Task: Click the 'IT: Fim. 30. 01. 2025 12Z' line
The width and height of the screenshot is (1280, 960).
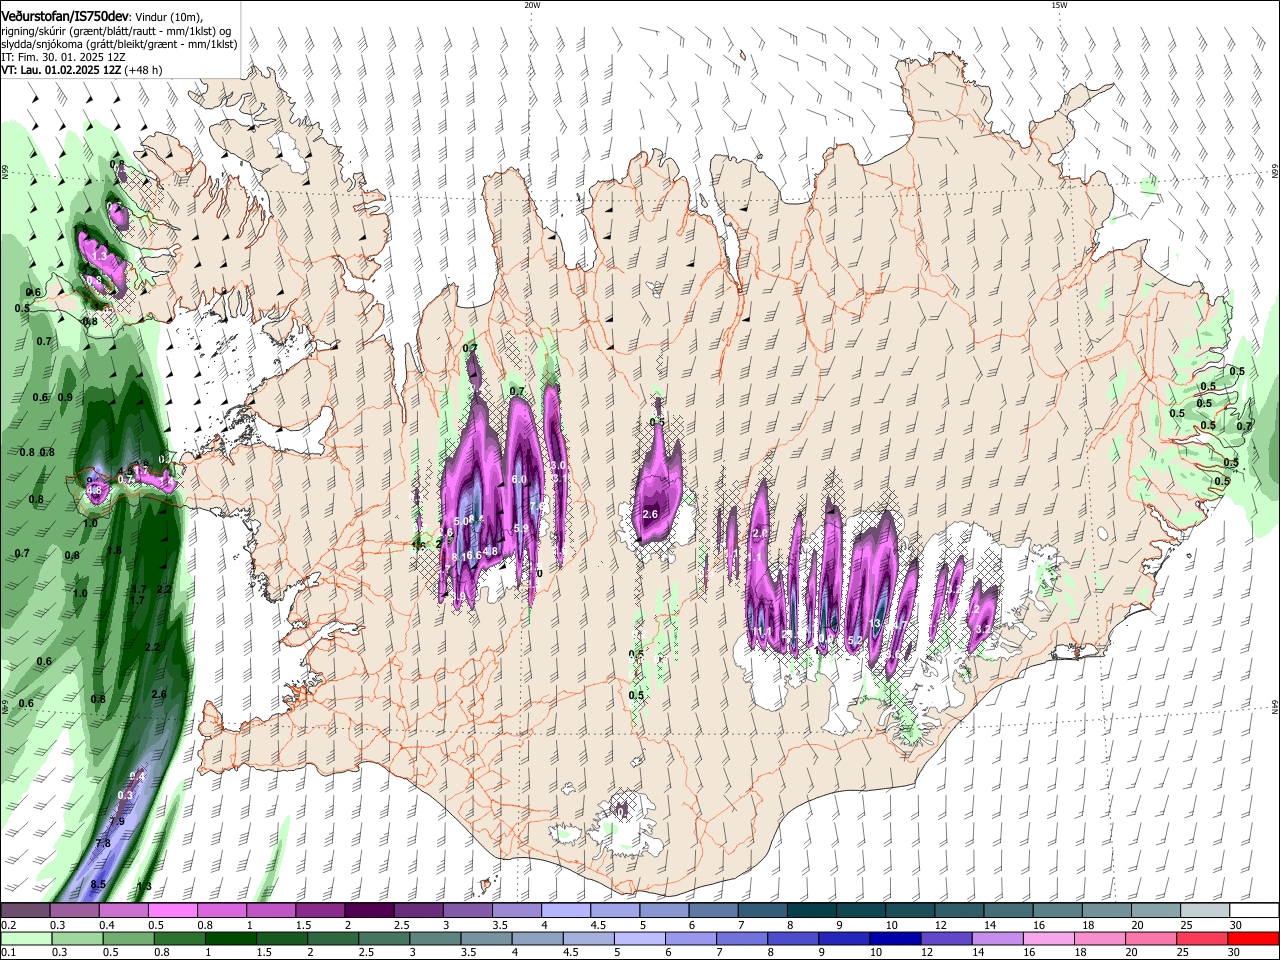Action: pos(62,57)
